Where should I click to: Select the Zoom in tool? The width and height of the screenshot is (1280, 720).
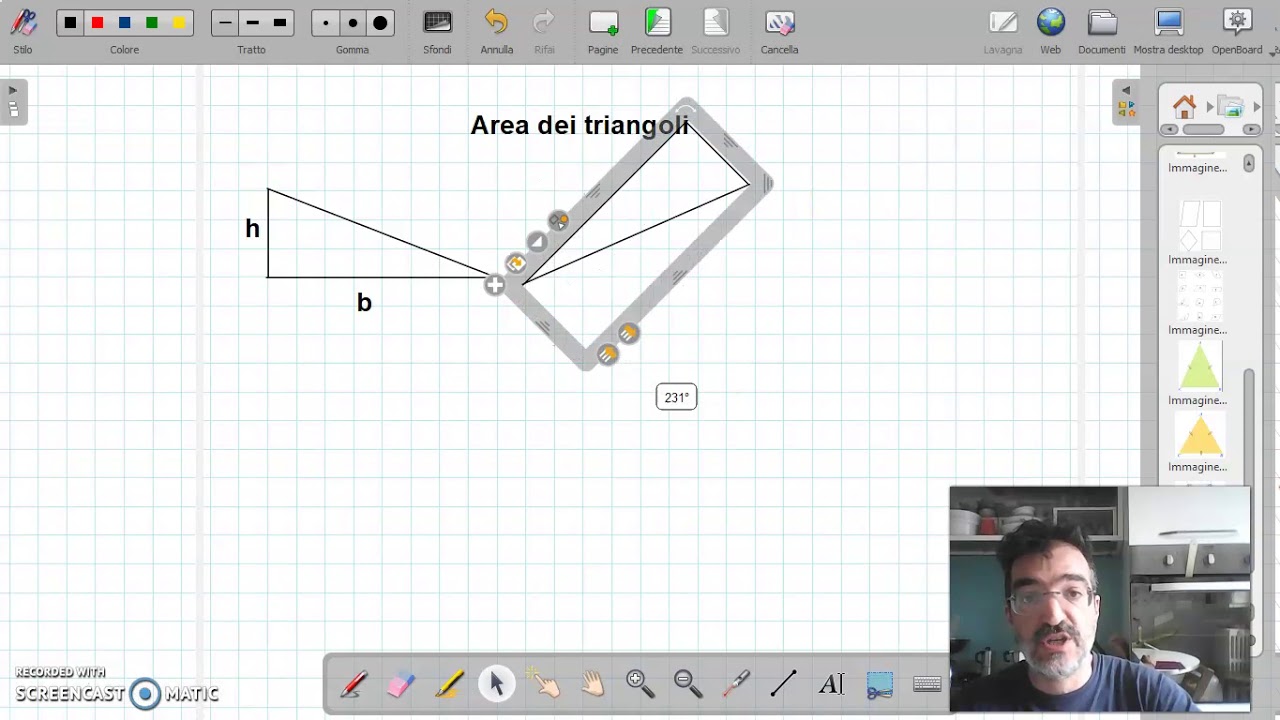point(640,684)
